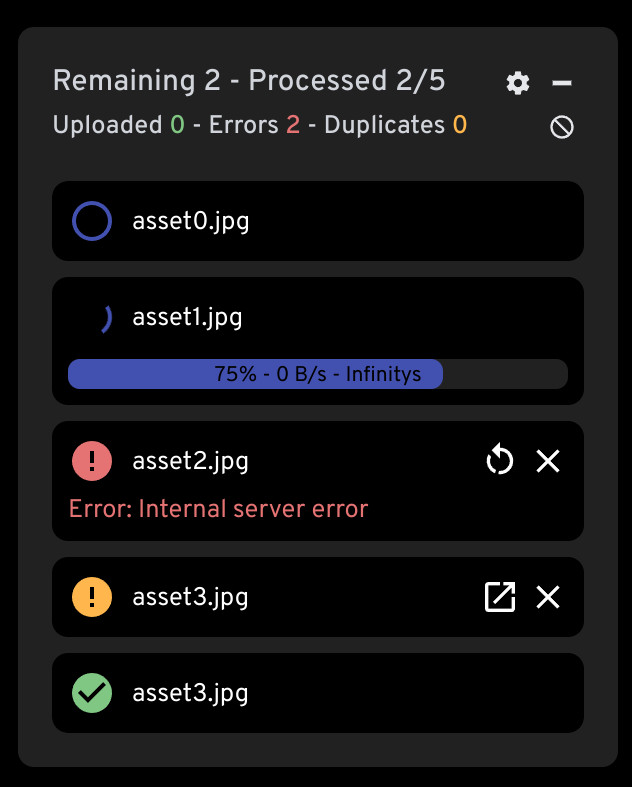Image resolution: width=632 pixels, height=787 pixels.
Task: Minimize the upload panel
Action: point(562,83)
